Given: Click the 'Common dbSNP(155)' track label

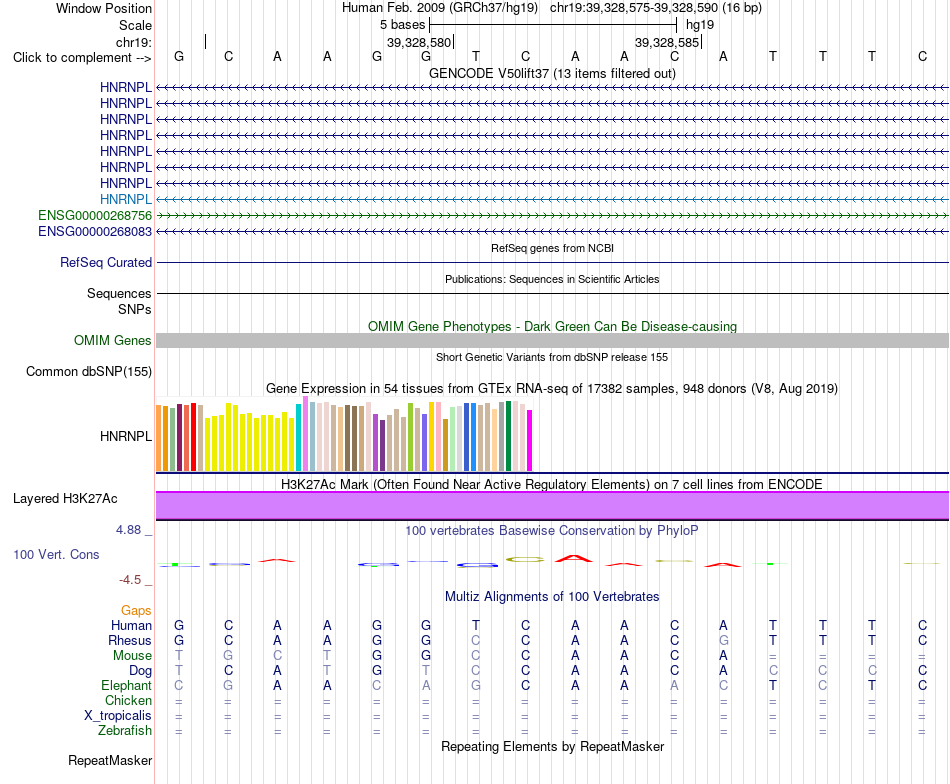Looking at the screenshot, I should [x=88, y=371].
